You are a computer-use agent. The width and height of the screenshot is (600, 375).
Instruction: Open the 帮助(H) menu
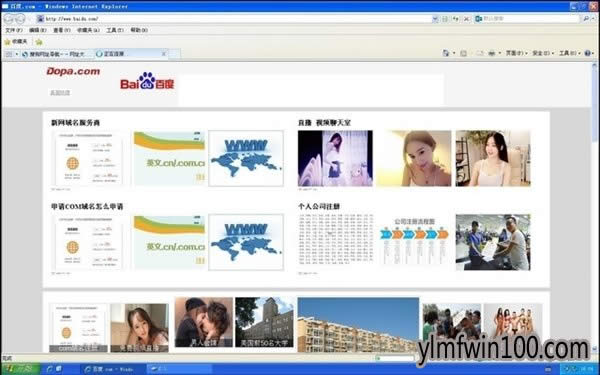click(x=139, y=30)
